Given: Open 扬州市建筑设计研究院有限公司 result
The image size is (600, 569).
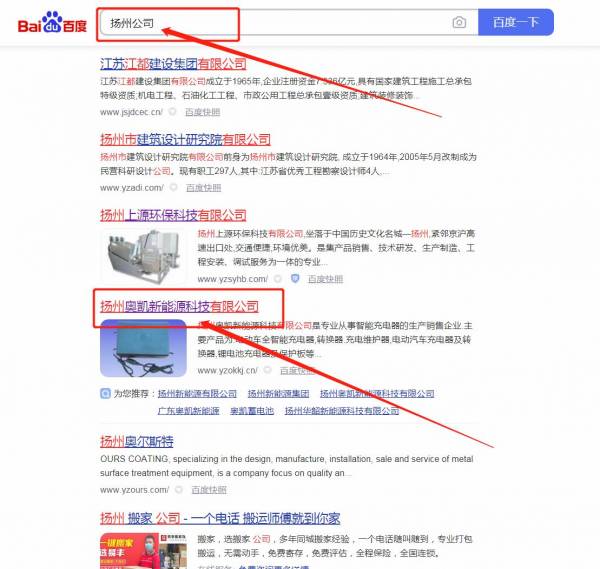Looking at the screenshot, I should (x=185, y=139).
